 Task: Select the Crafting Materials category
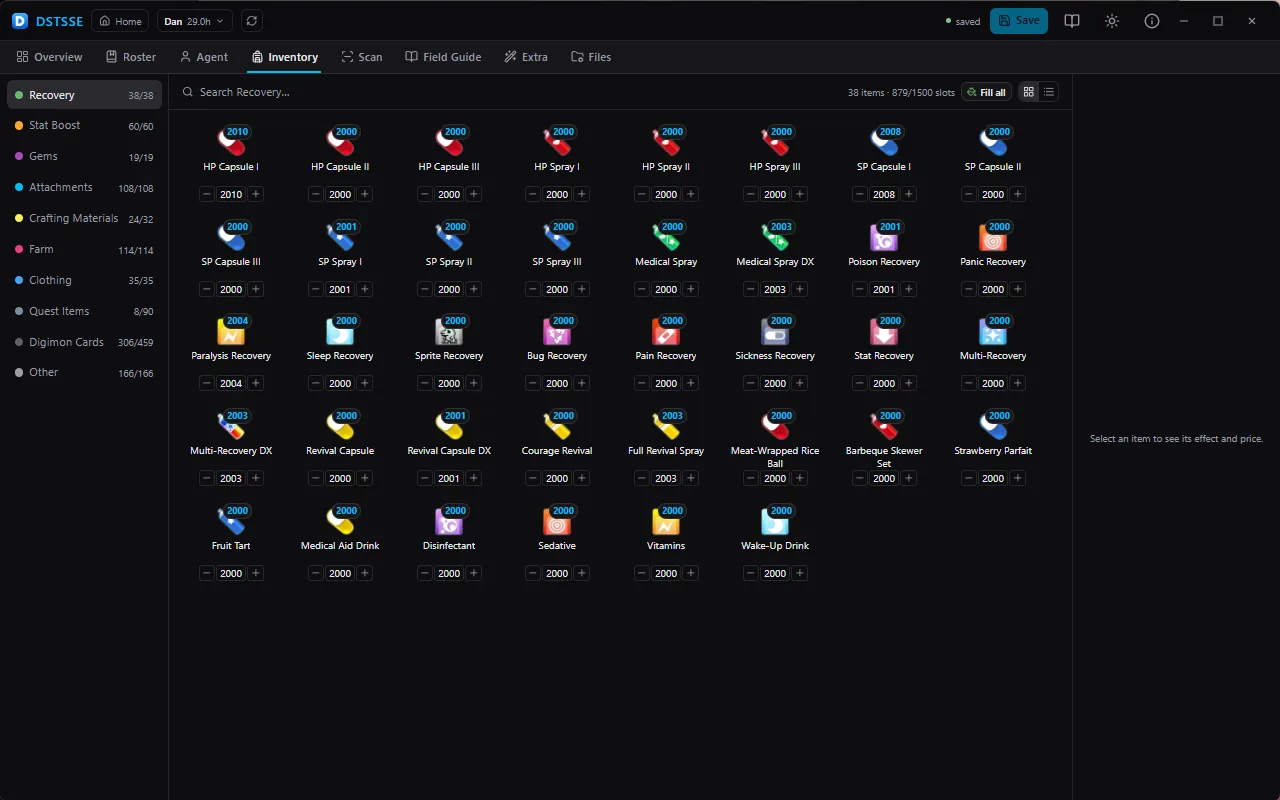click(x=84, y=218)
